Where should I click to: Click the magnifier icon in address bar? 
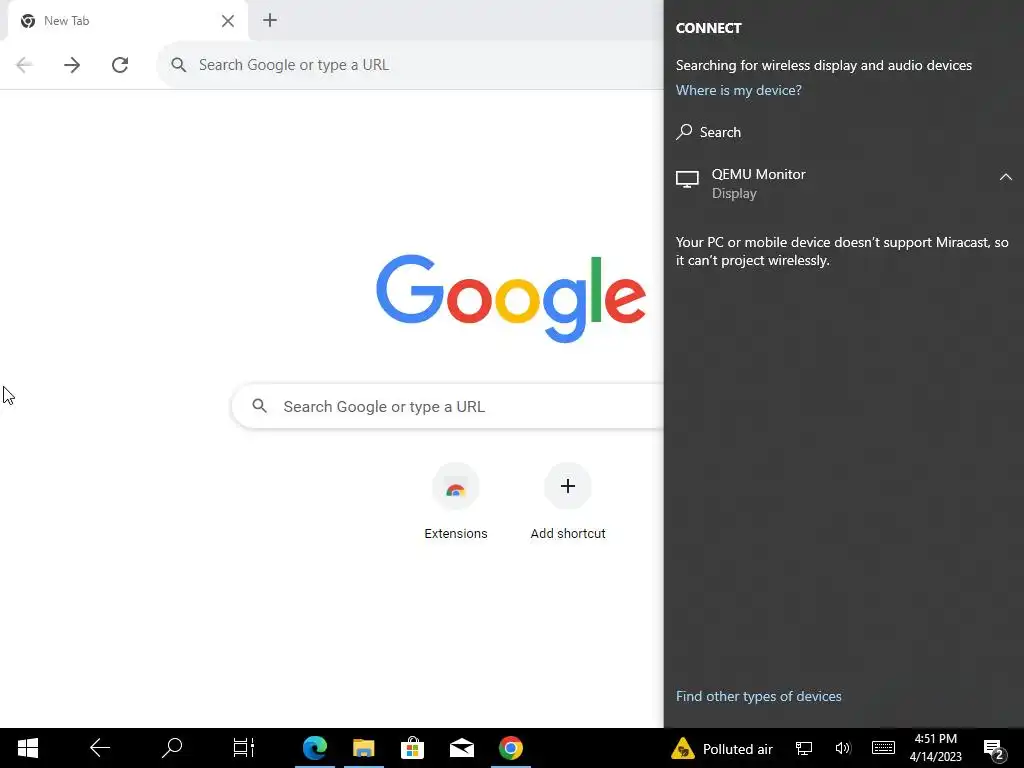(178, 65)
